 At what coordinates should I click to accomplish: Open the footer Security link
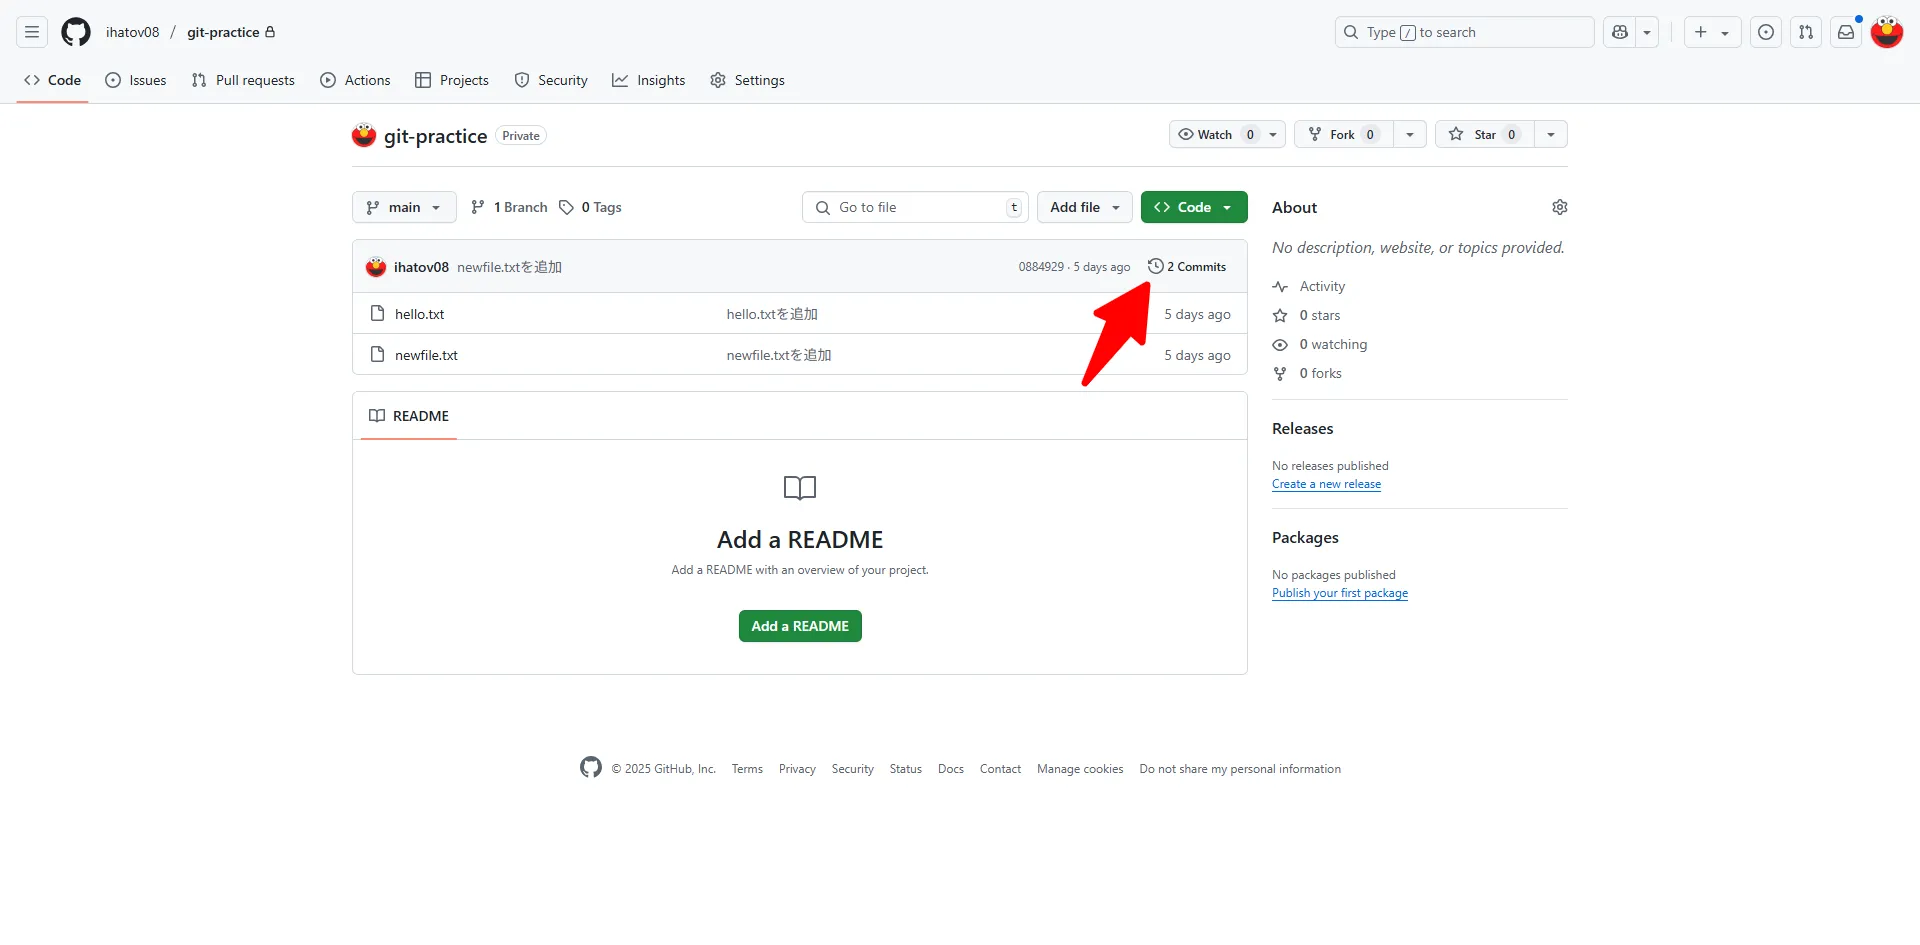(853, 769)
